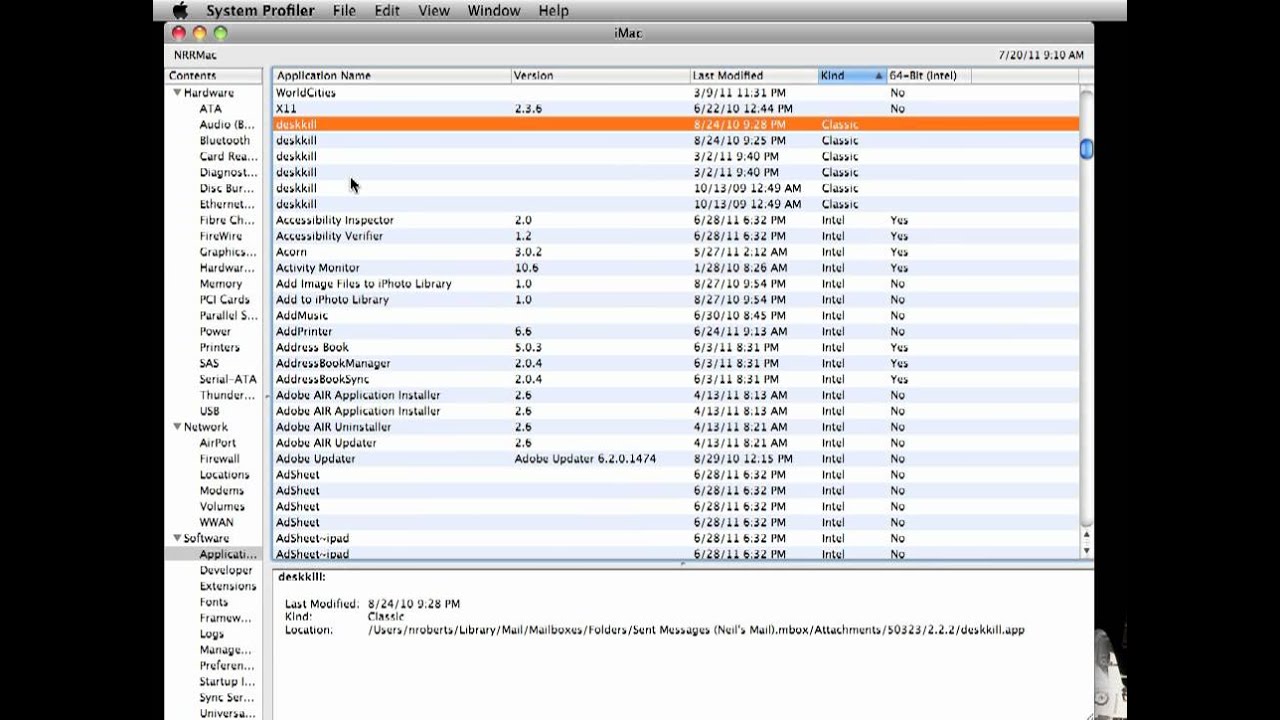Select the Adobe Updater row

coord(676,458)
